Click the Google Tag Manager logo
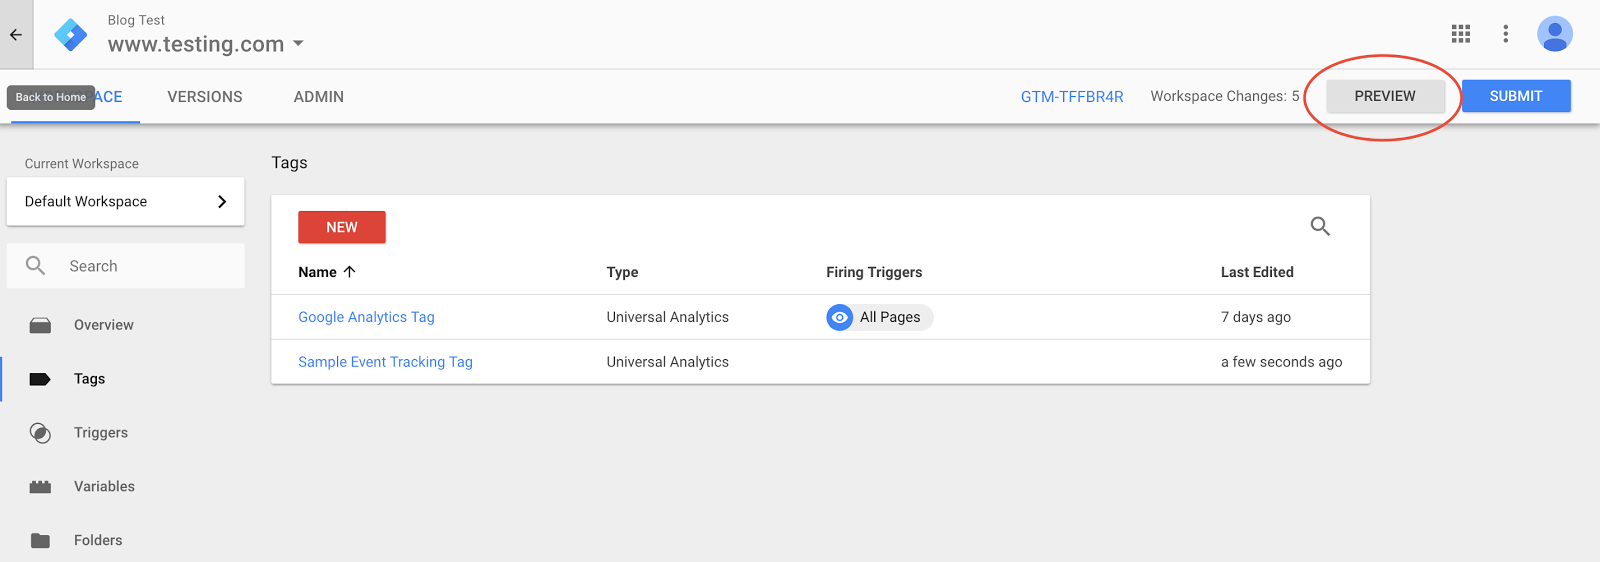This screenshot has height=562, width=1600. [x=70, y=34]
